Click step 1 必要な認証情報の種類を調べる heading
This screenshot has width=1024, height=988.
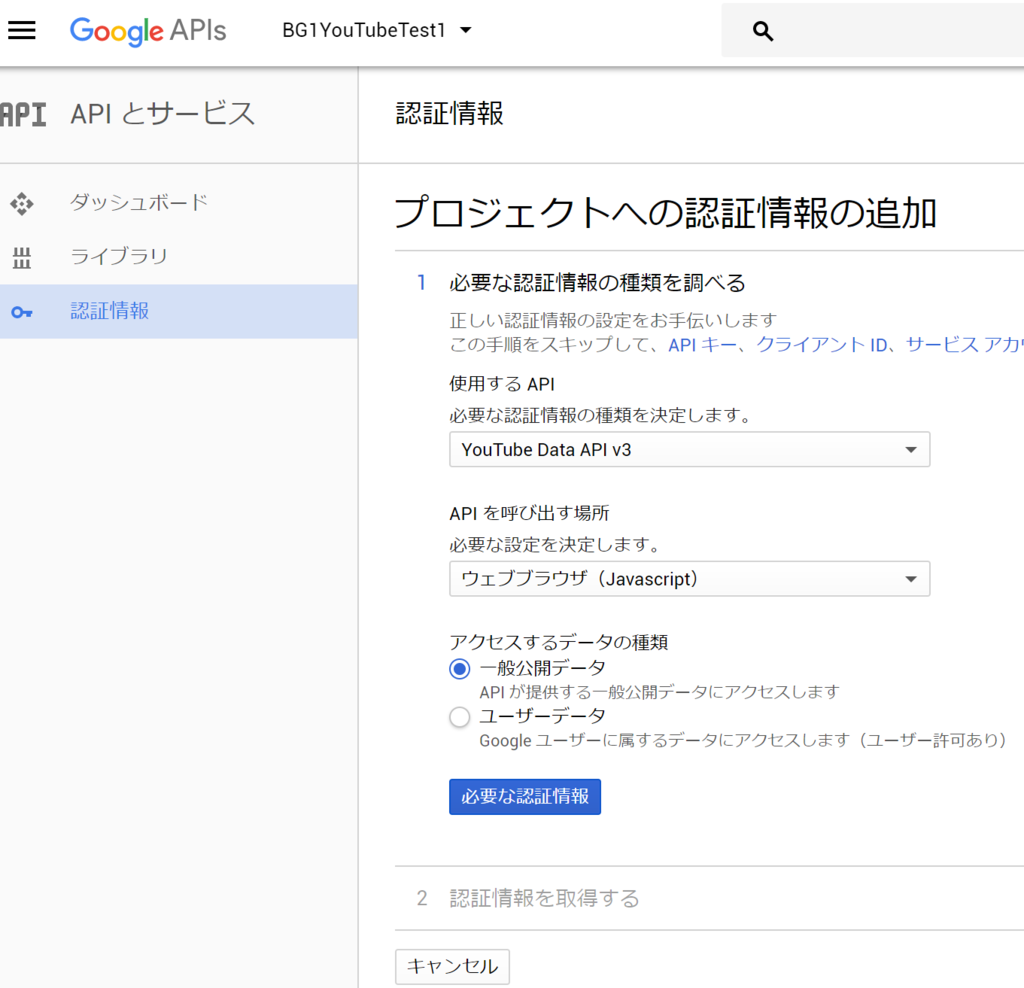[x=597, y=283]
